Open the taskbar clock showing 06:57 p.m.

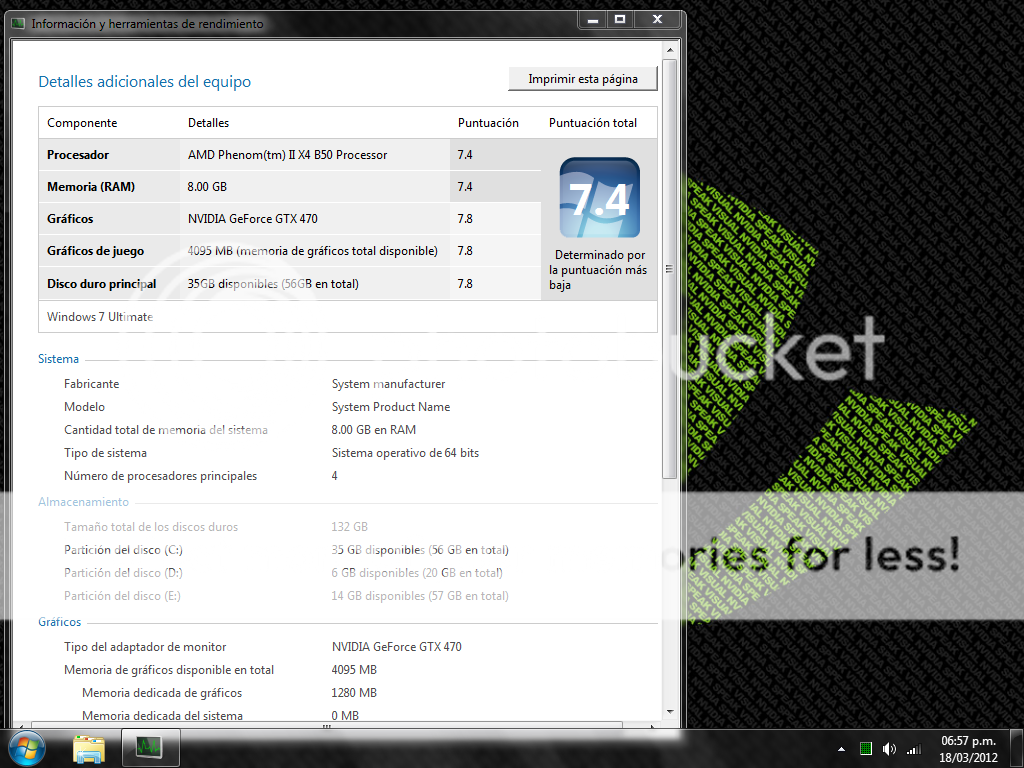(x=968, y=749)
